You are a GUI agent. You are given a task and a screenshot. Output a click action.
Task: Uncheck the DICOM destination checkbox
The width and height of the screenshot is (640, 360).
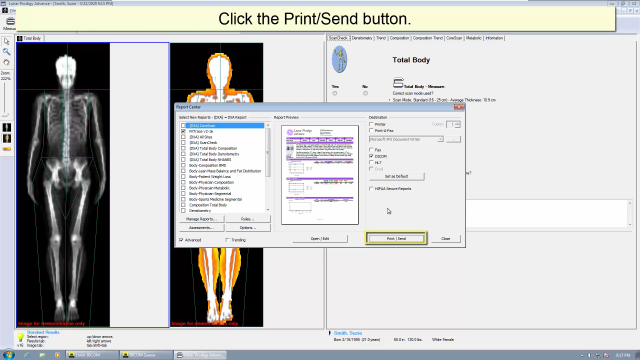(371, 156)
